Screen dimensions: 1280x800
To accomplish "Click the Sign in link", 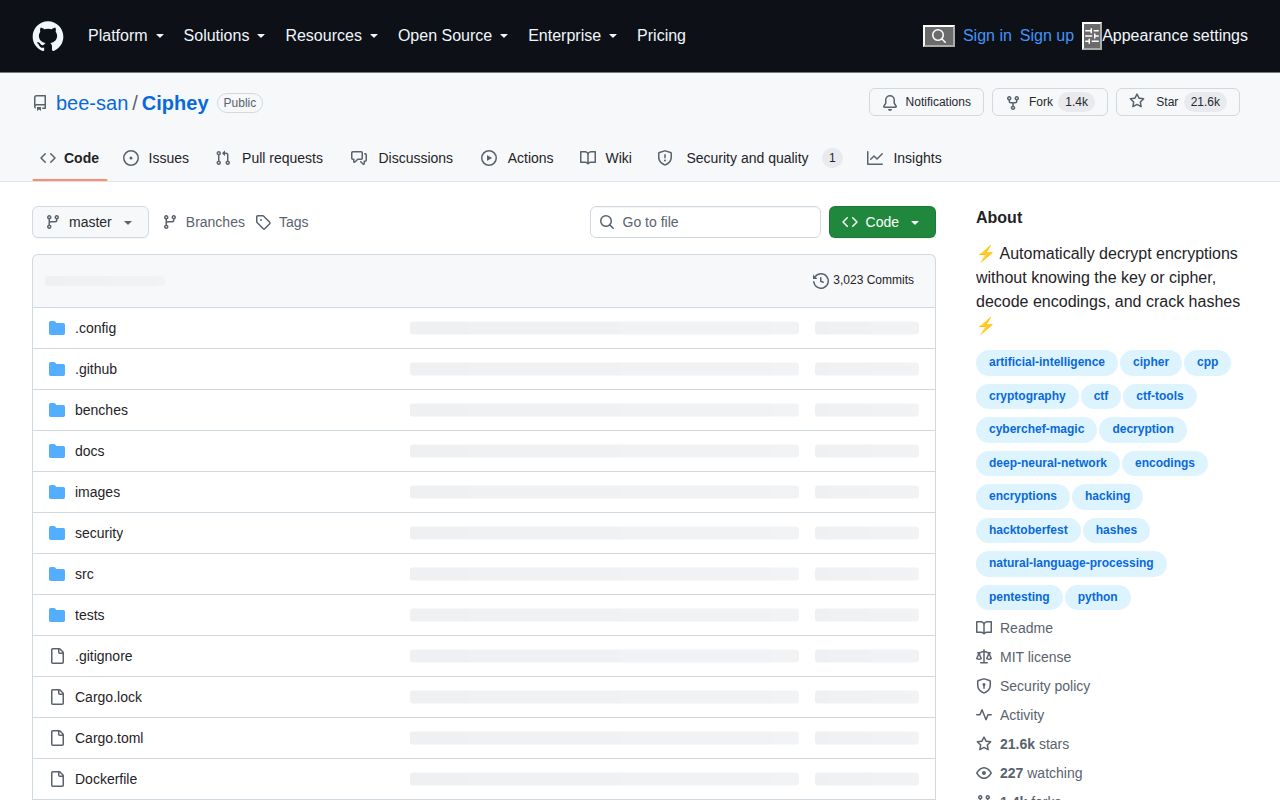I will pos(987,36).
